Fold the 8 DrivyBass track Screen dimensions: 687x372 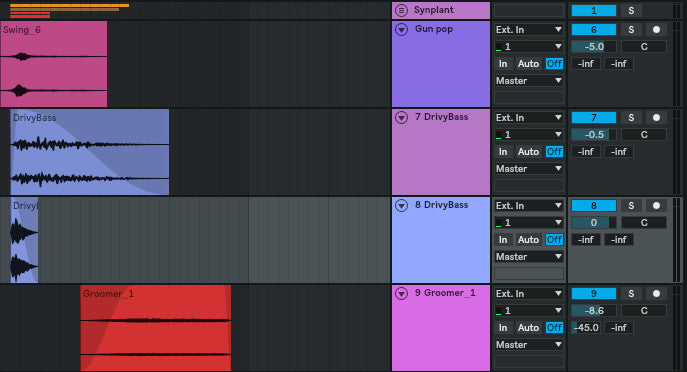click(x=401, y=205)
